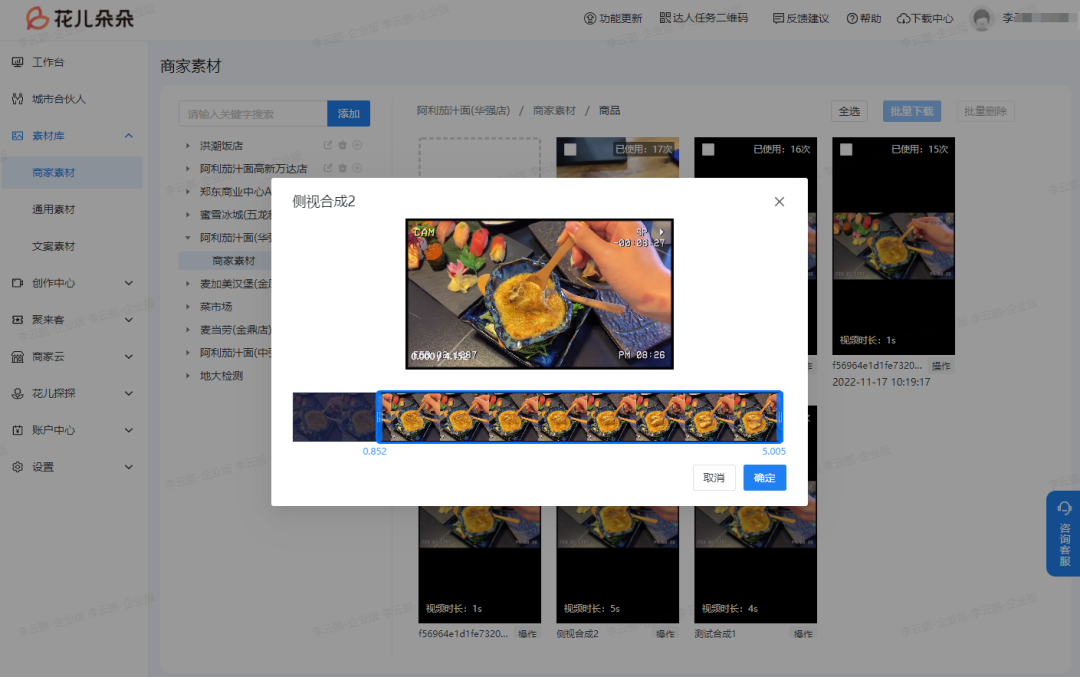Tick checkbox on 已使用: 17次 card
The image size is (1080, 677).
(x=570, y=149)
